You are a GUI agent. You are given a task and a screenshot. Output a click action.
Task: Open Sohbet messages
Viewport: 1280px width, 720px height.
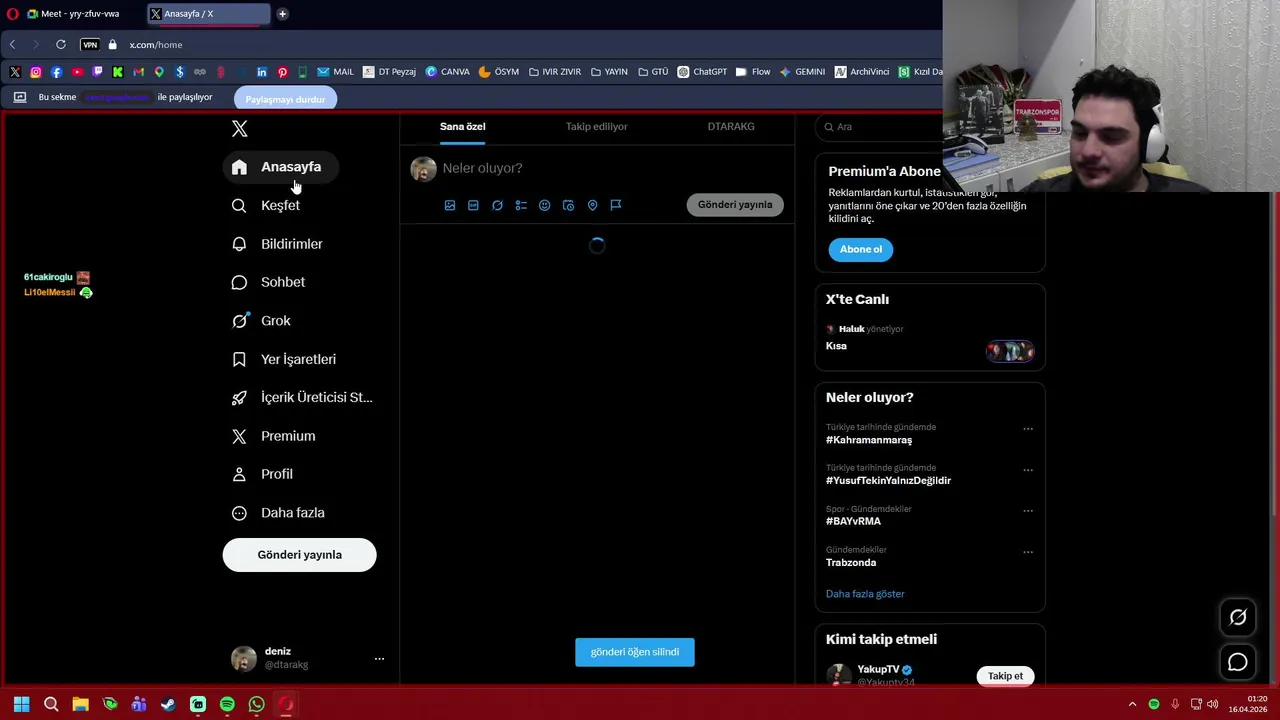click(268, 282)
